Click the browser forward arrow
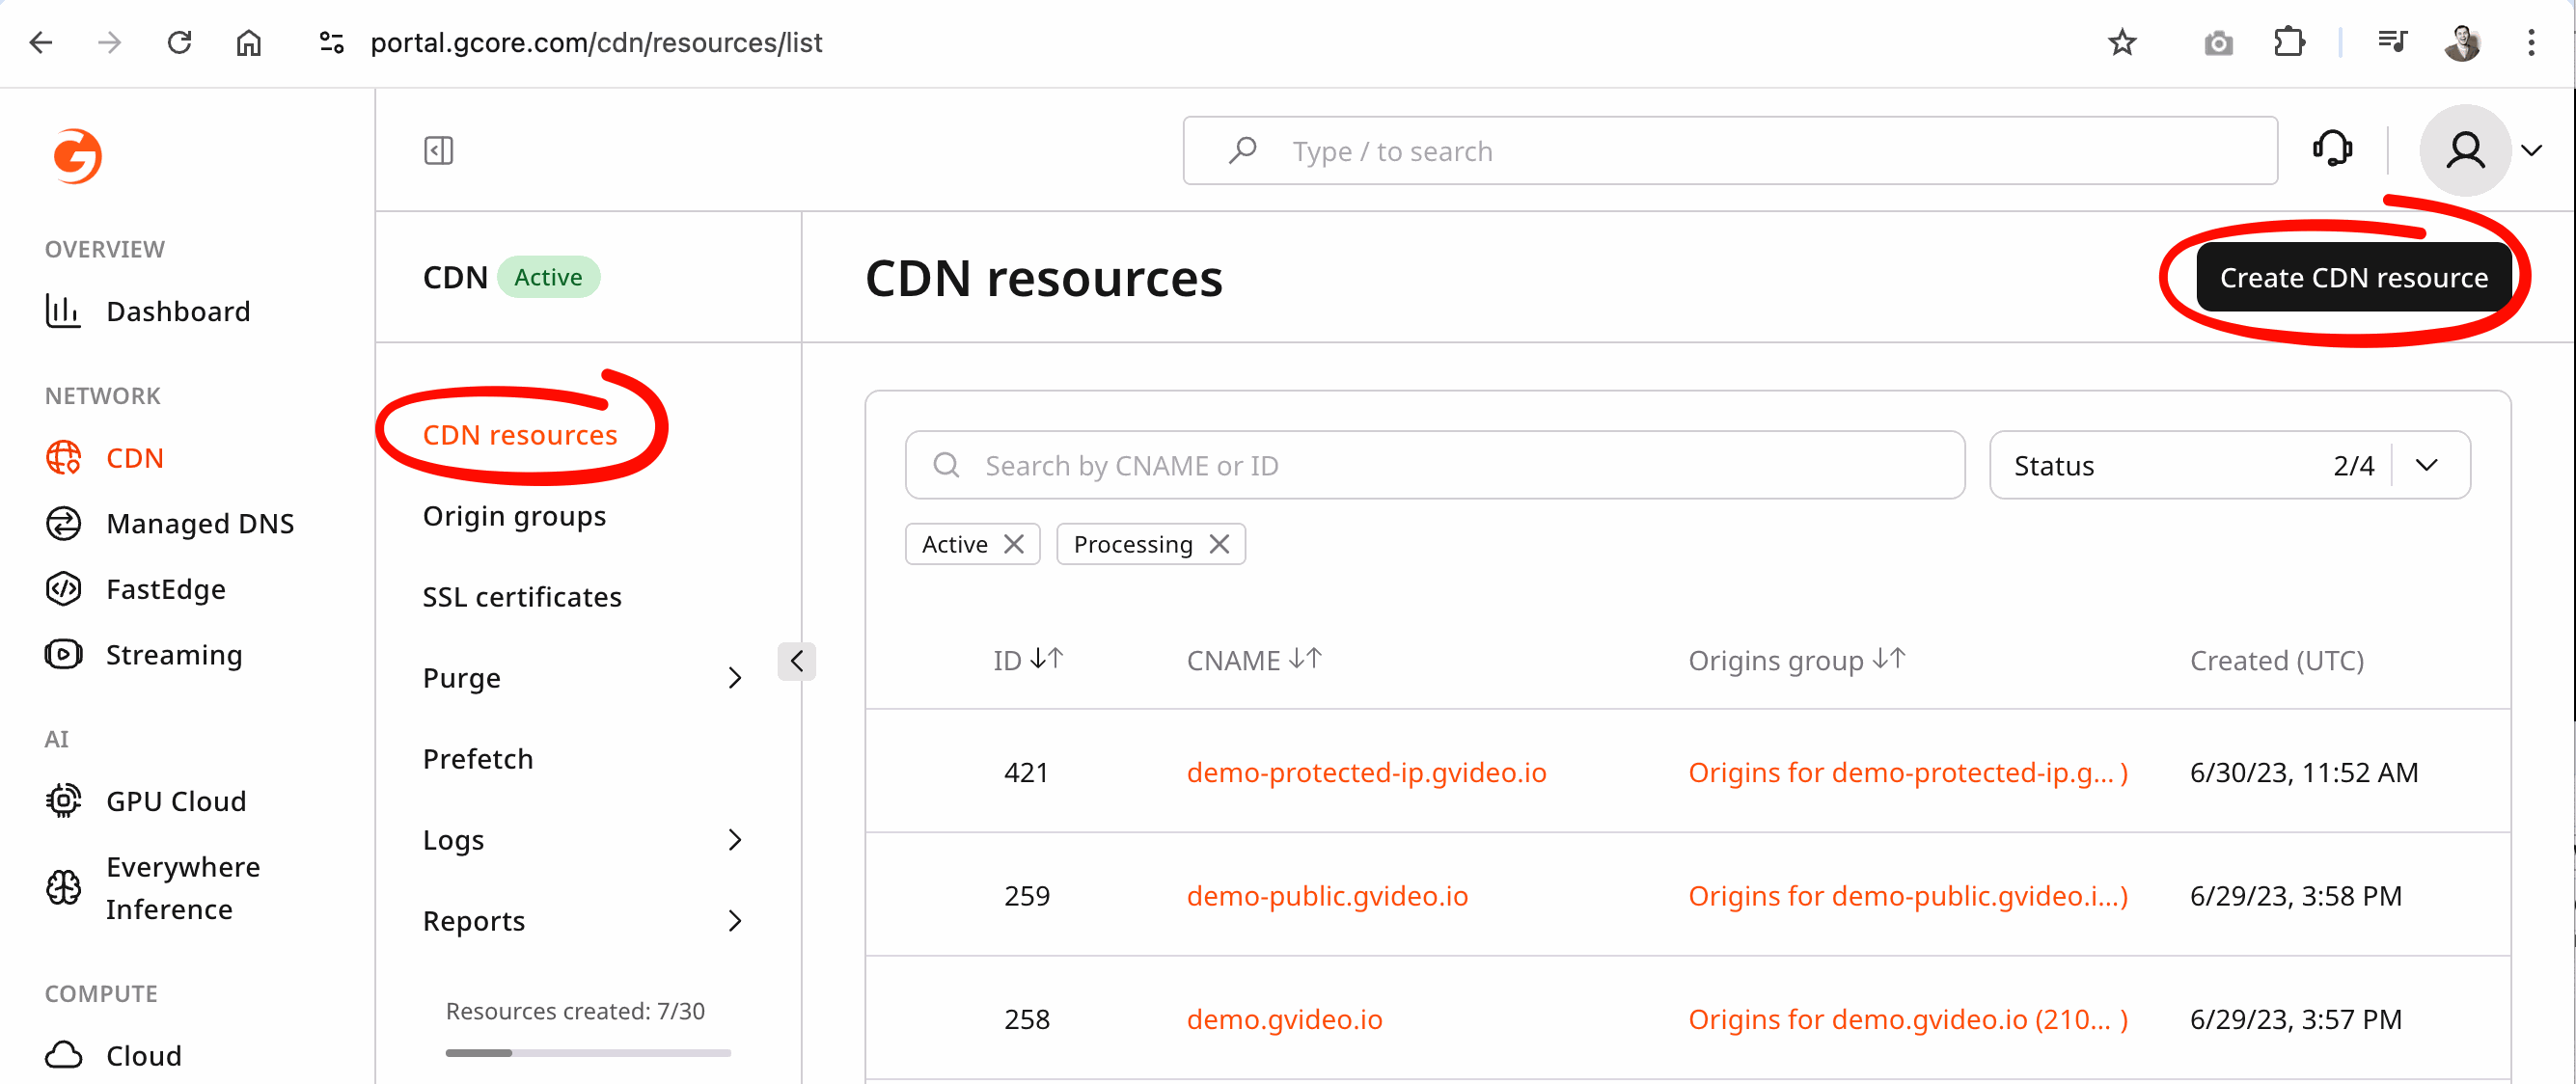Viewport: 2576px width, 1084px height. 110,42
